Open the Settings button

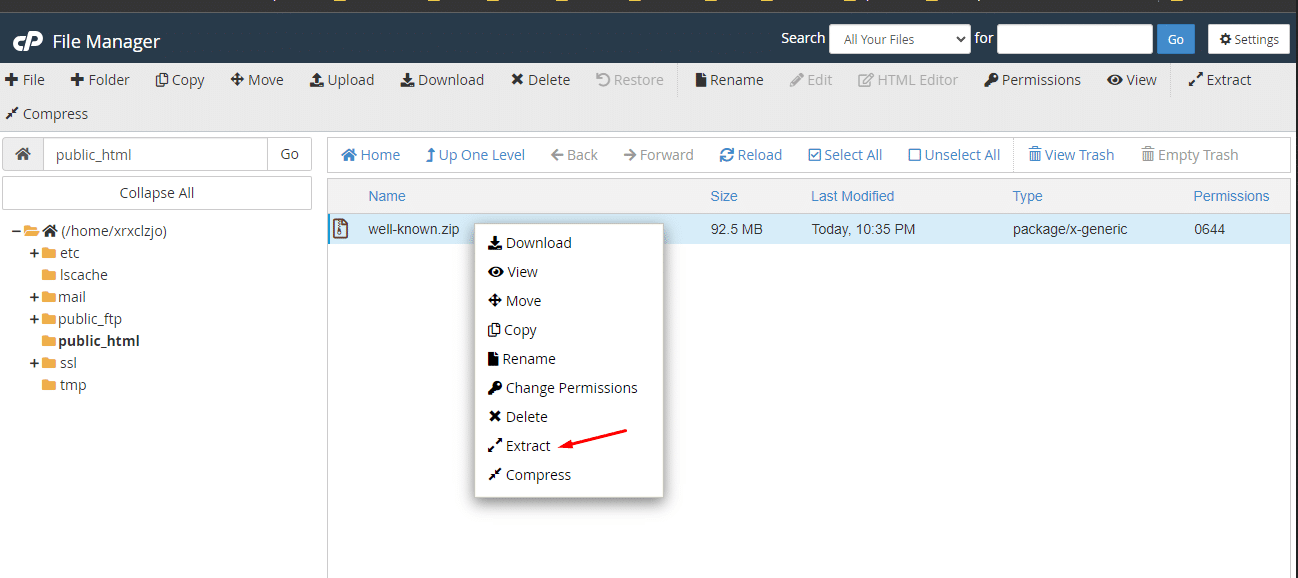coord(1248,39)
